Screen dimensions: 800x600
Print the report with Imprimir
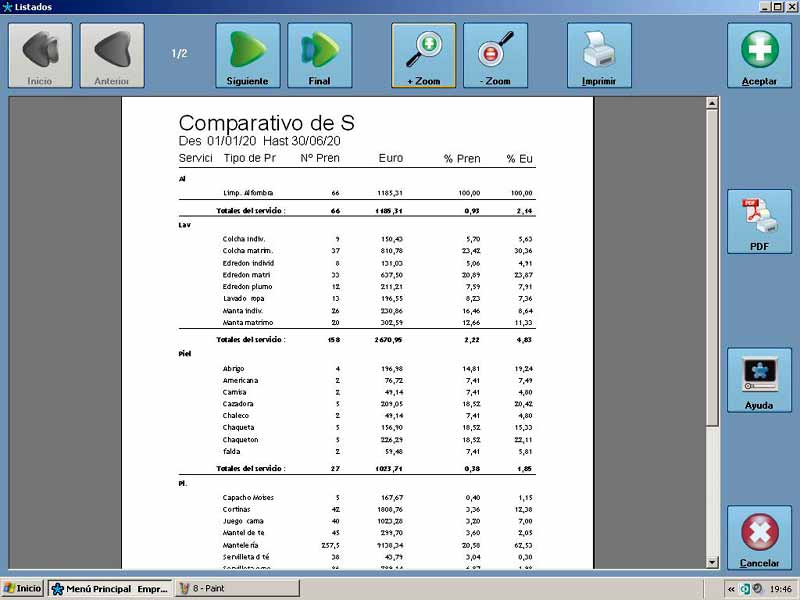599,55
